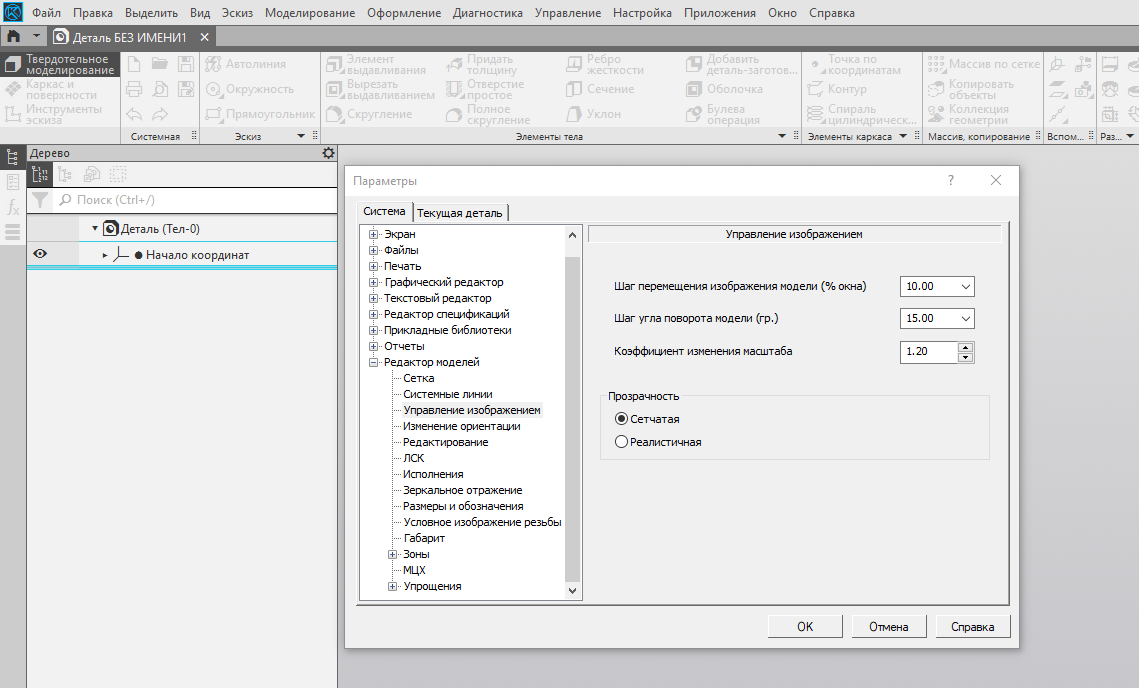Click the home icon in the tab bar
1139x688 pixels.
tap(13, 37)
